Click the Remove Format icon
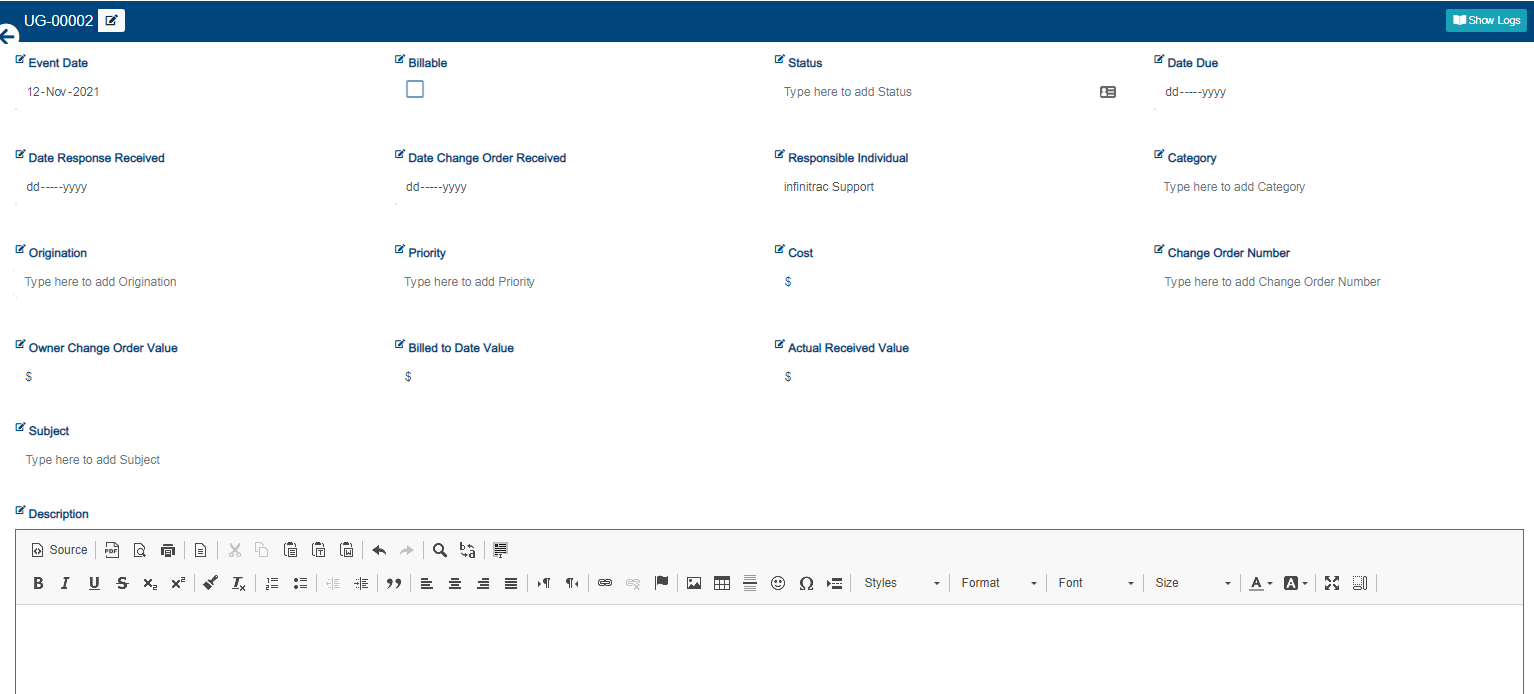1534x694 pixels. 239,583
